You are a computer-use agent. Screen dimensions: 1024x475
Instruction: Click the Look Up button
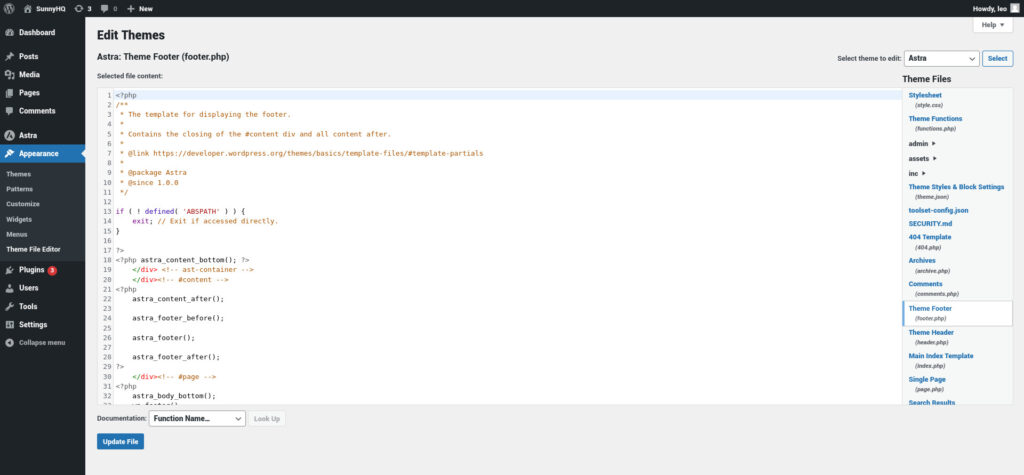coord(266,419)
